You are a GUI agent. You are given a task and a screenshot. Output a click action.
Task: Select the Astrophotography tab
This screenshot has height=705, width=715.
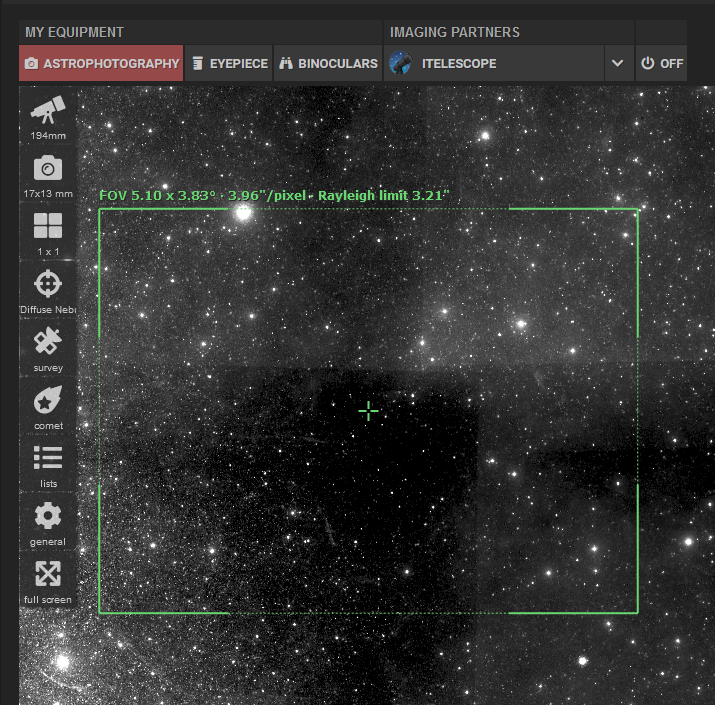tap(101, 63)
